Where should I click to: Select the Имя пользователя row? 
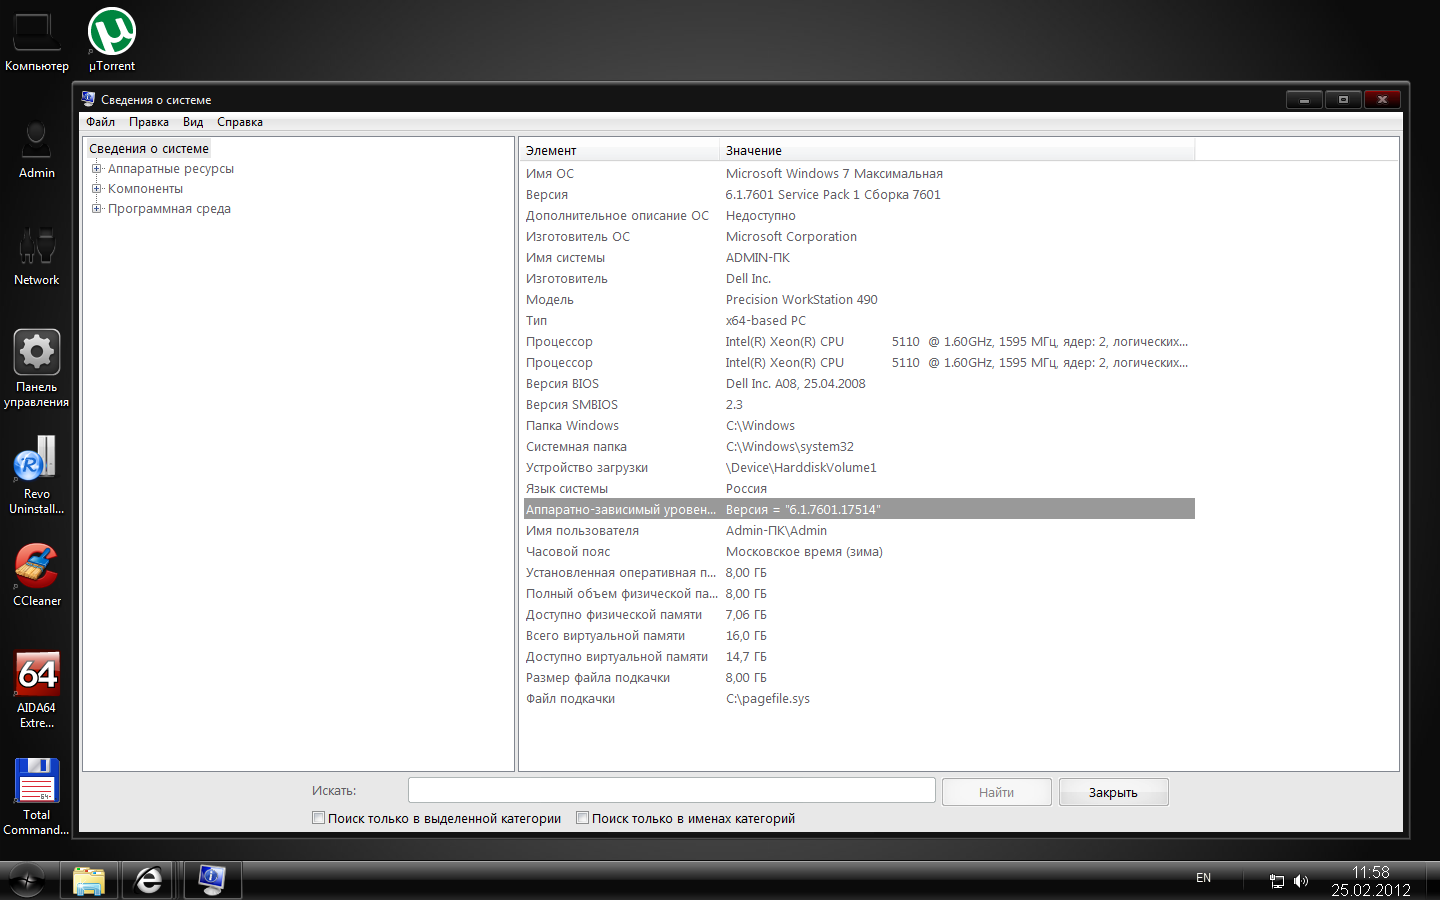(858, 530)
